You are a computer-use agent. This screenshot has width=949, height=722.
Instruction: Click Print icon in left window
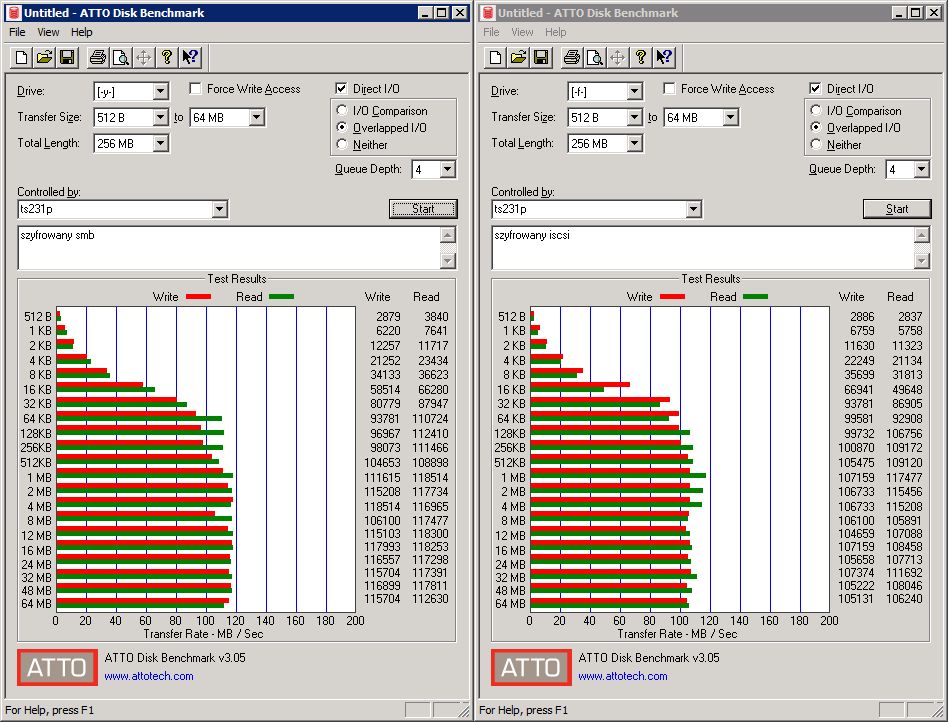(x=97, y=57)
